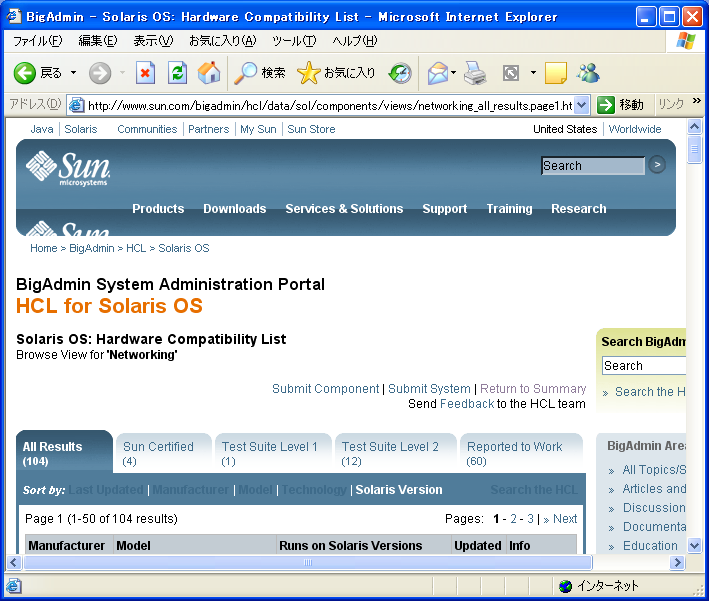Switch to the Sun Certified (4) tab

164,453
